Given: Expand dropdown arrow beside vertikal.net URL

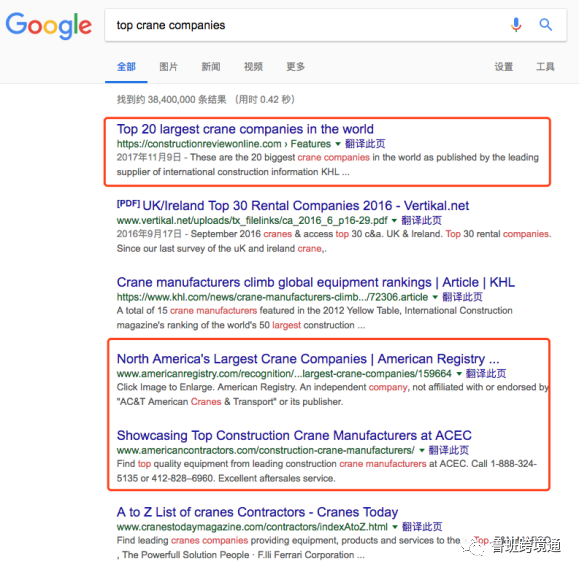Looking at the screenshot, I should tap(394, 221).
